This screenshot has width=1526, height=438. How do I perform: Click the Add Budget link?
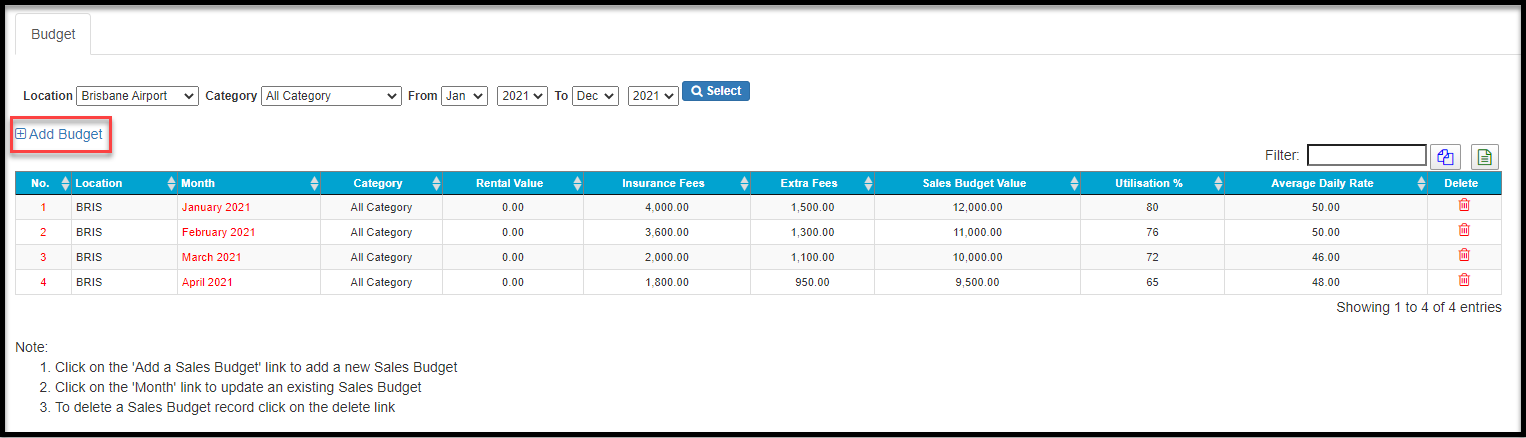coord(59,134)
